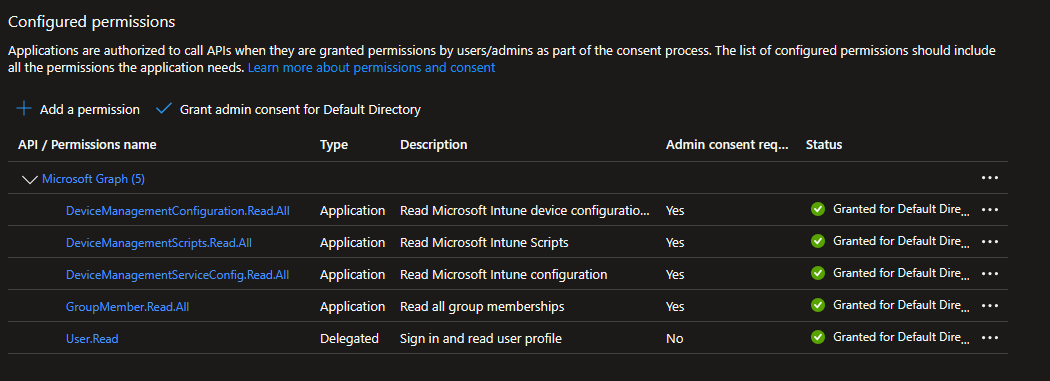1050x381 pixels.
Task: Click description Read all group memberships
Action: click(x=482, y=307)
